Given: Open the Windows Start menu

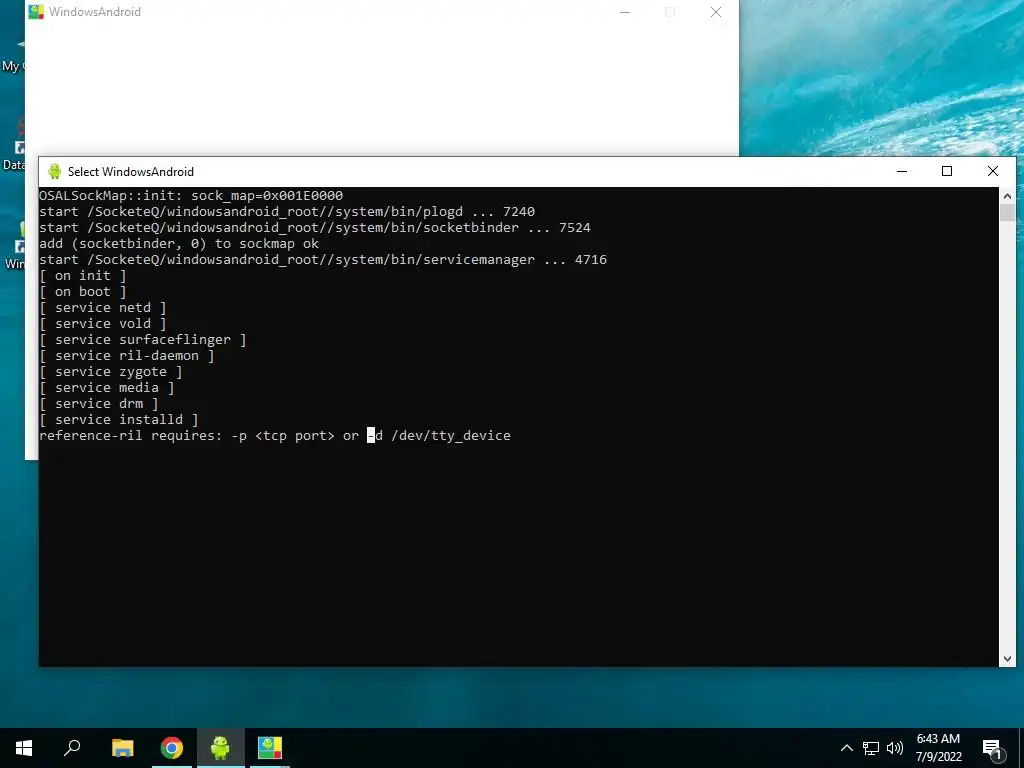Looking at the screenshot, I should (x=24, y=748).
